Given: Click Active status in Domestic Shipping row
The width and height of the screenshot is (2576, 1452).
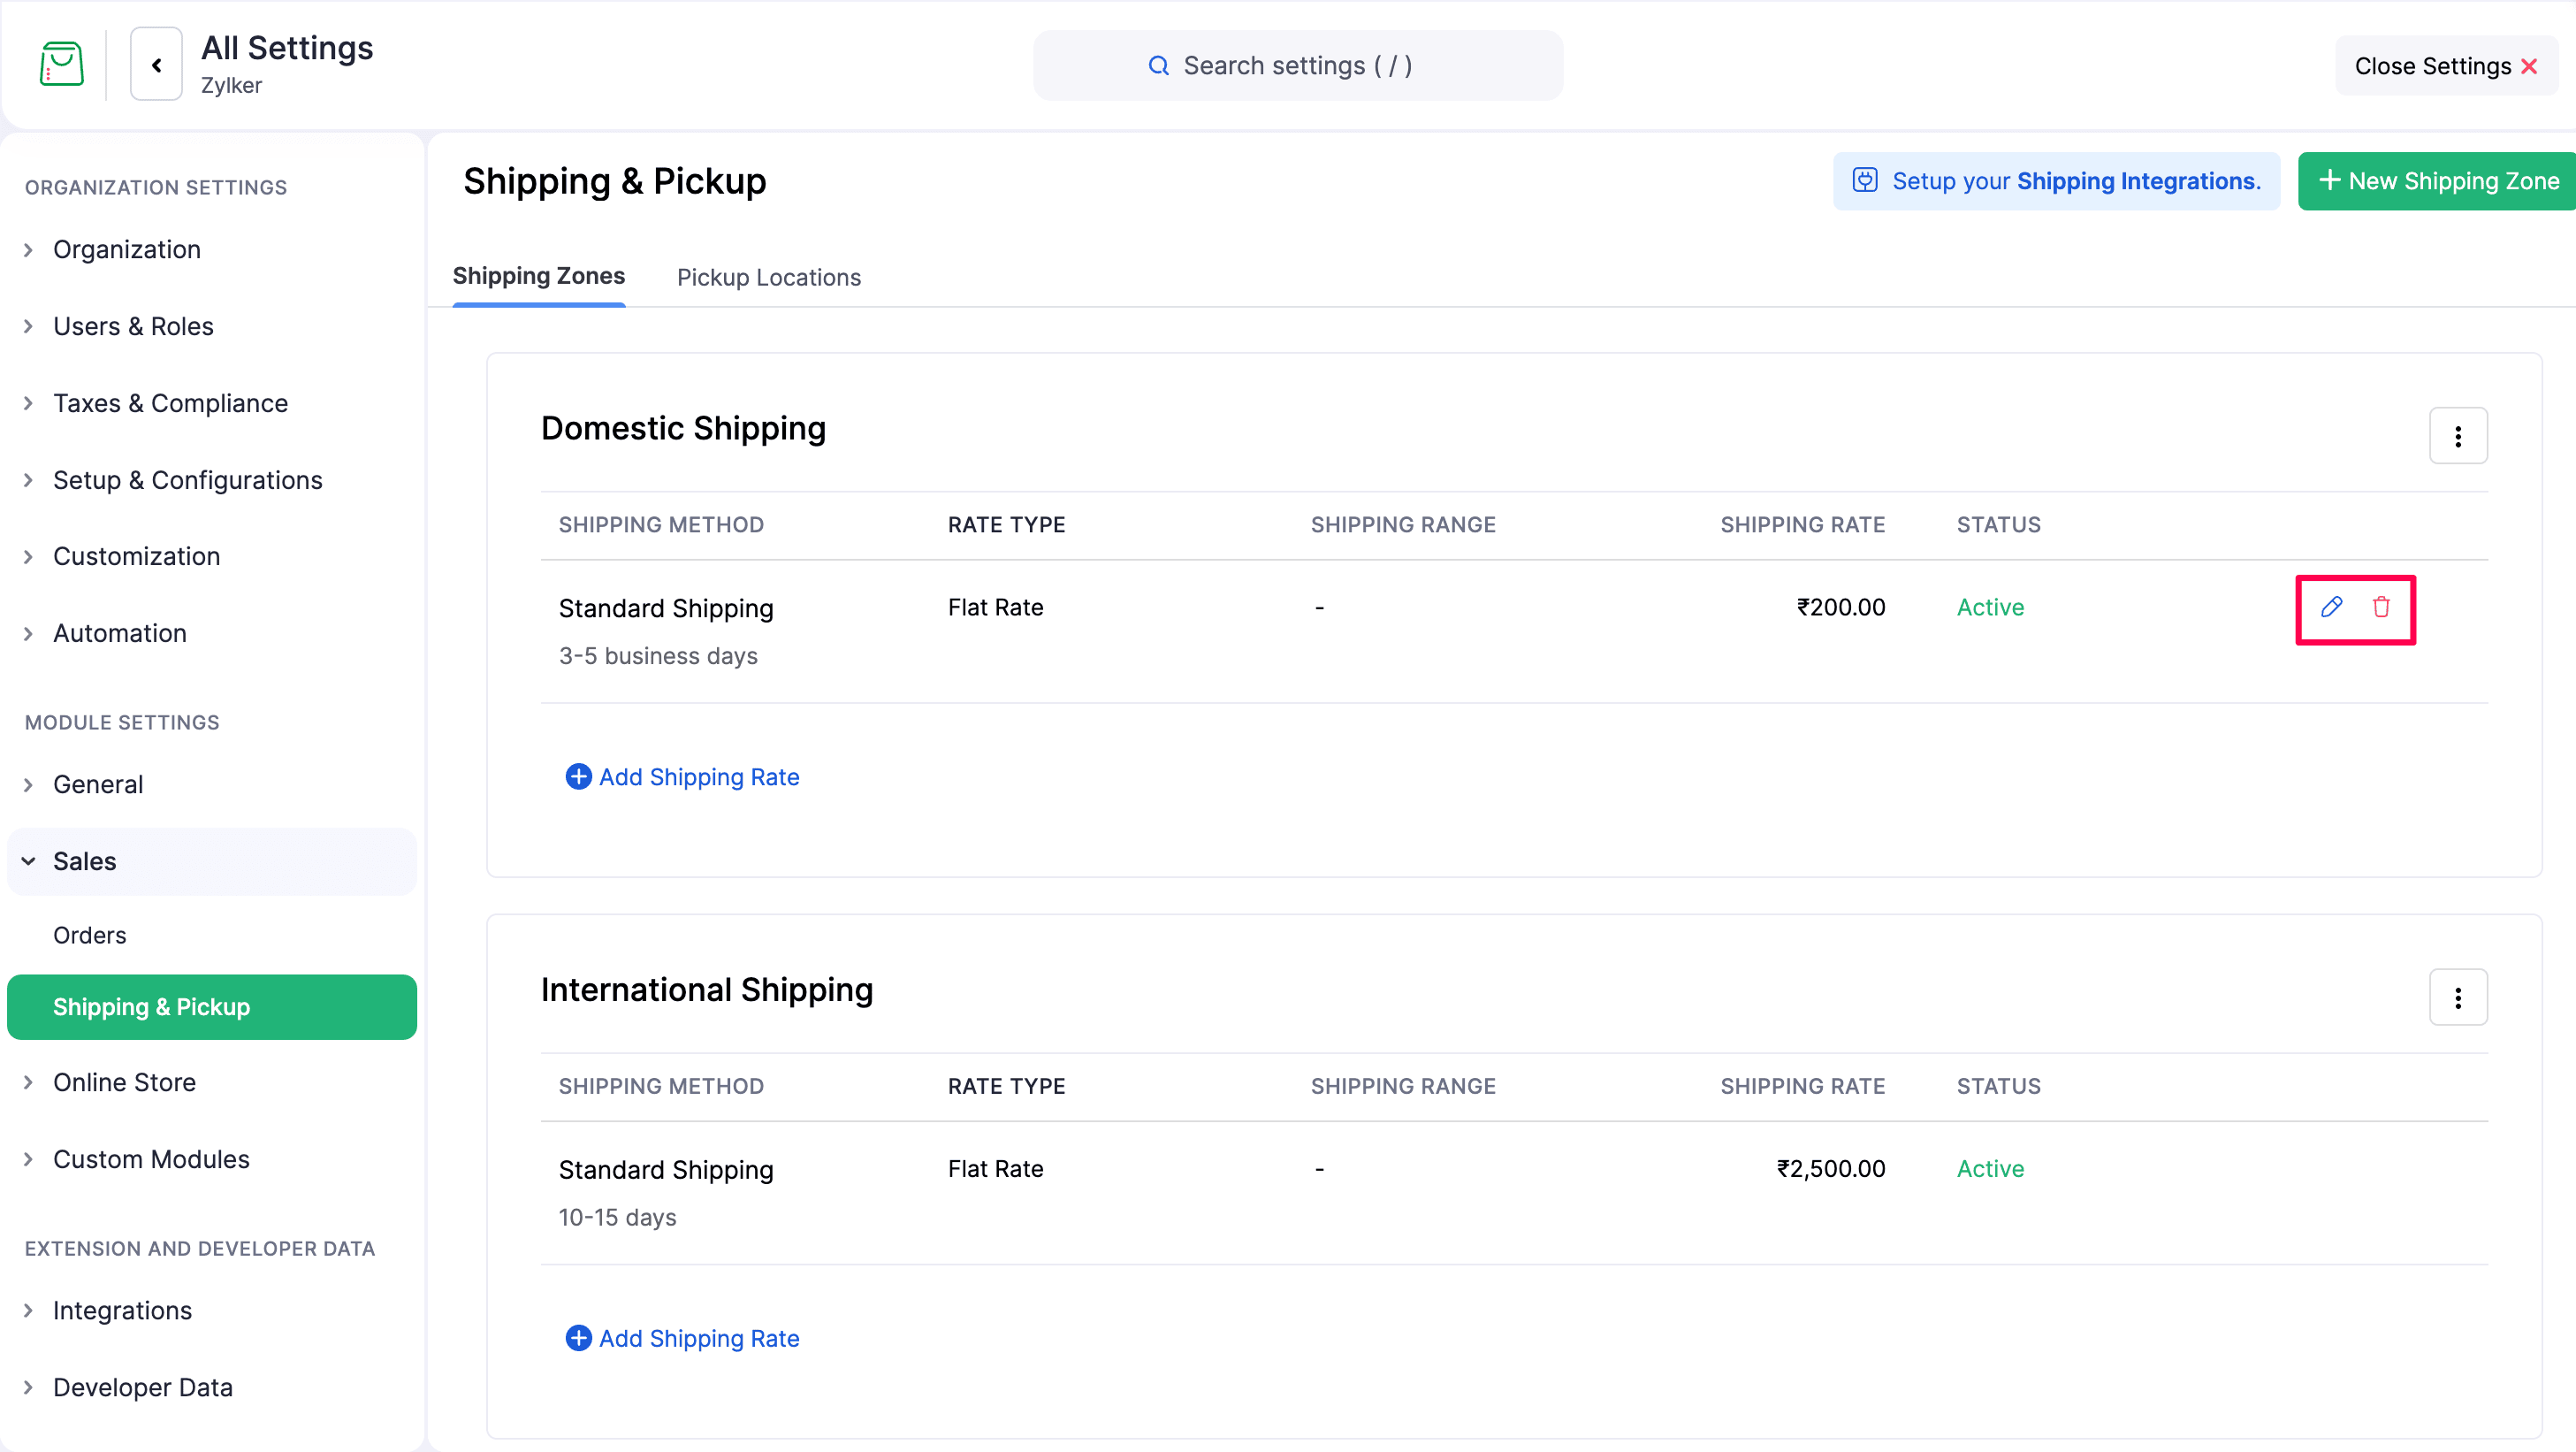Looking at the screenshot, I should tap(1990, 607).
